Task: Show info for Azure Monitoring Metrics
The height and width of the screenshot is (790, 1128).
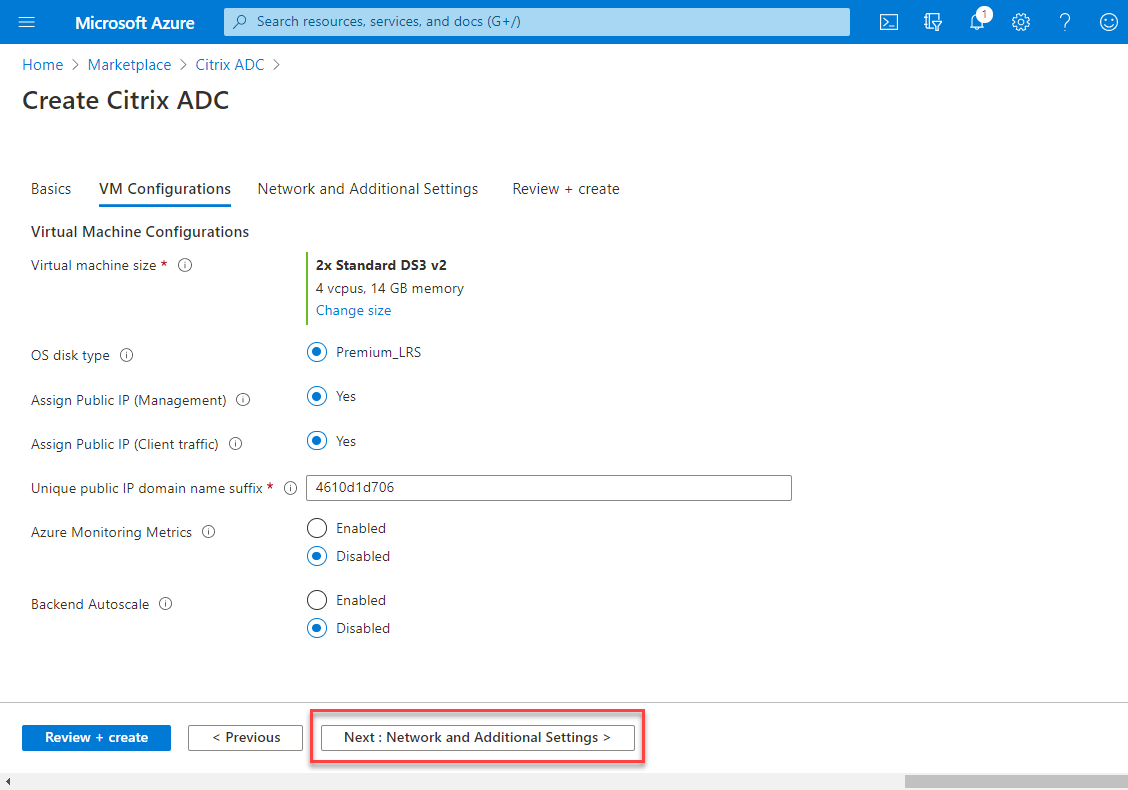Action: (x=209, y=532)
